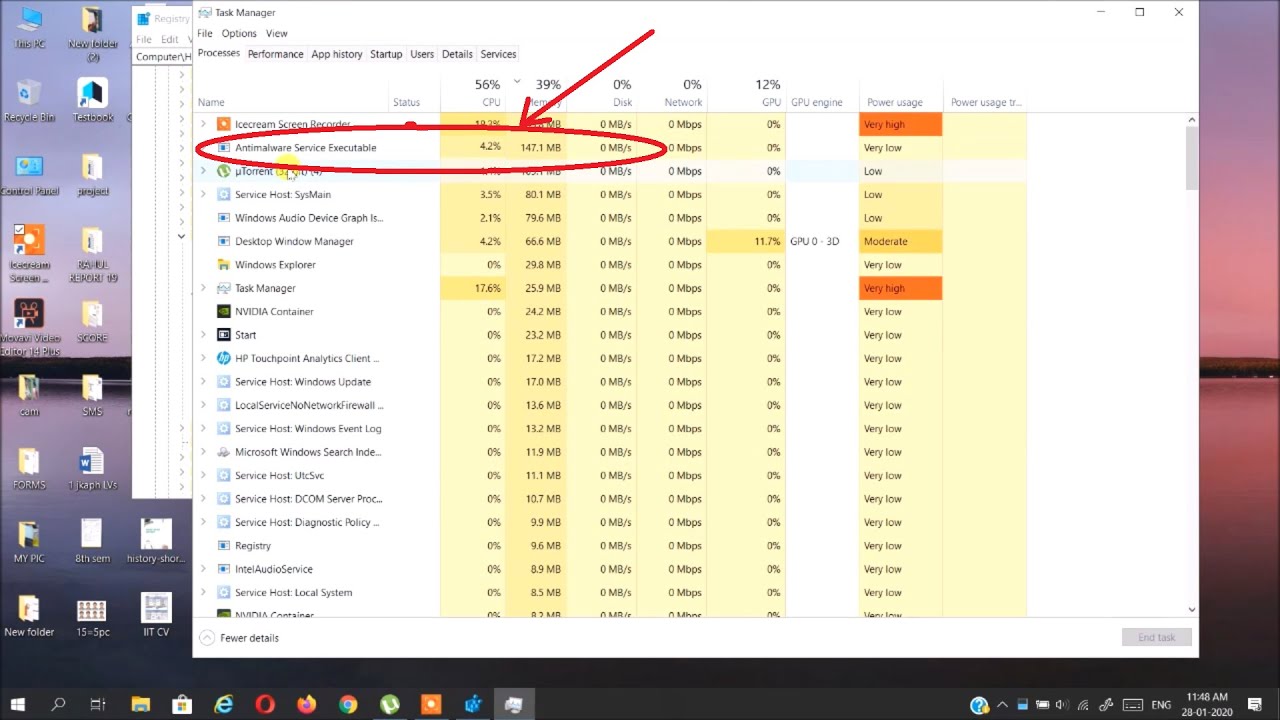Viewport: 1280px width, 720px height.
Task: Click the End task button
Action: pyautogui.click(x=1156, y=638)
